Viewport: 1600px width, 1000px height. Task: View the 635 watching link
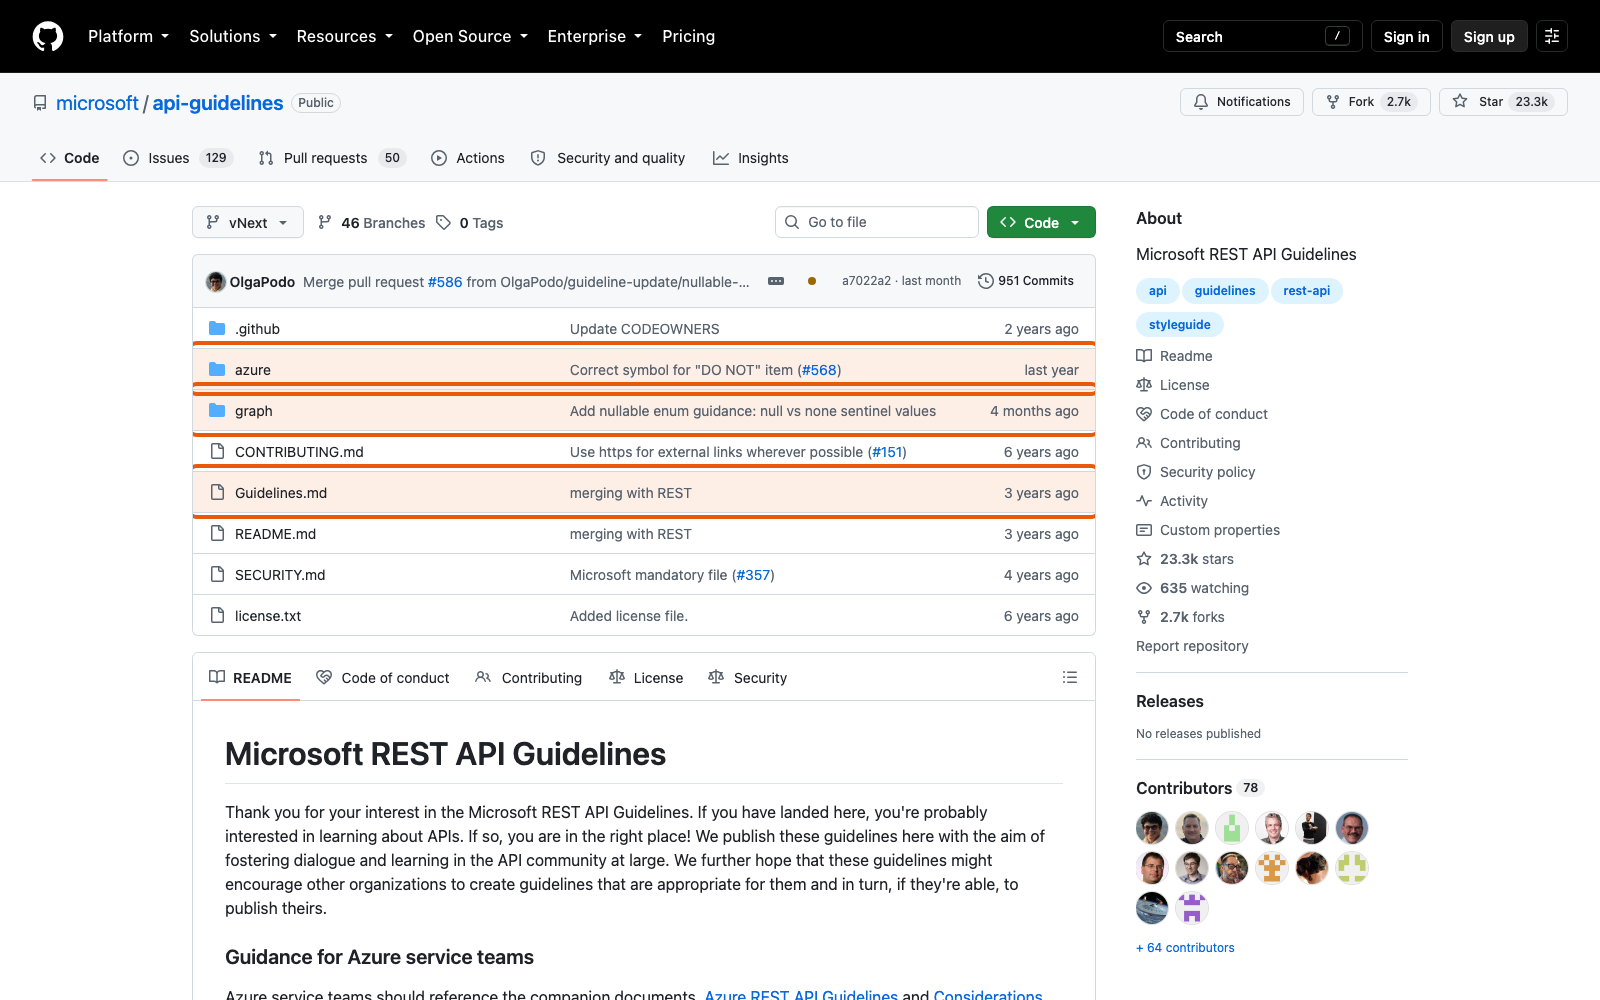click(1193, 588)
